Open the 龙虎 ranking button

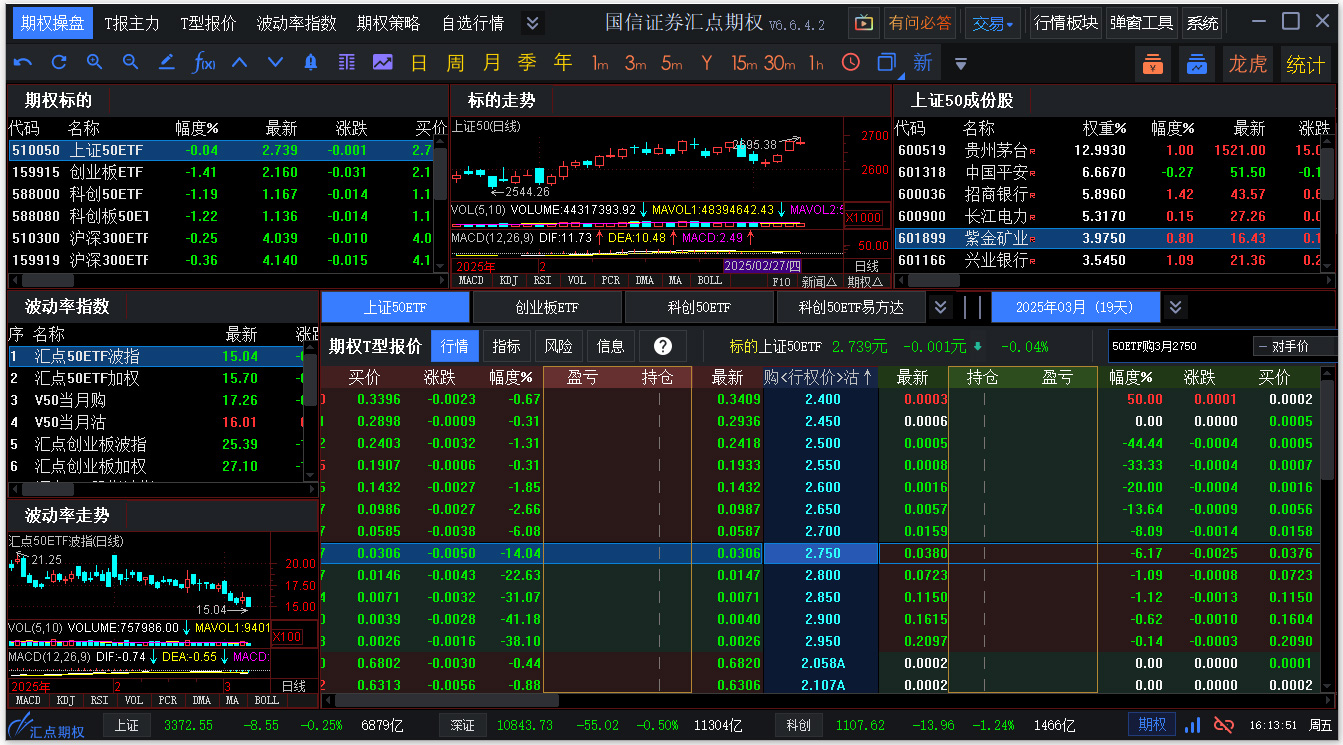click(1247, 64)
